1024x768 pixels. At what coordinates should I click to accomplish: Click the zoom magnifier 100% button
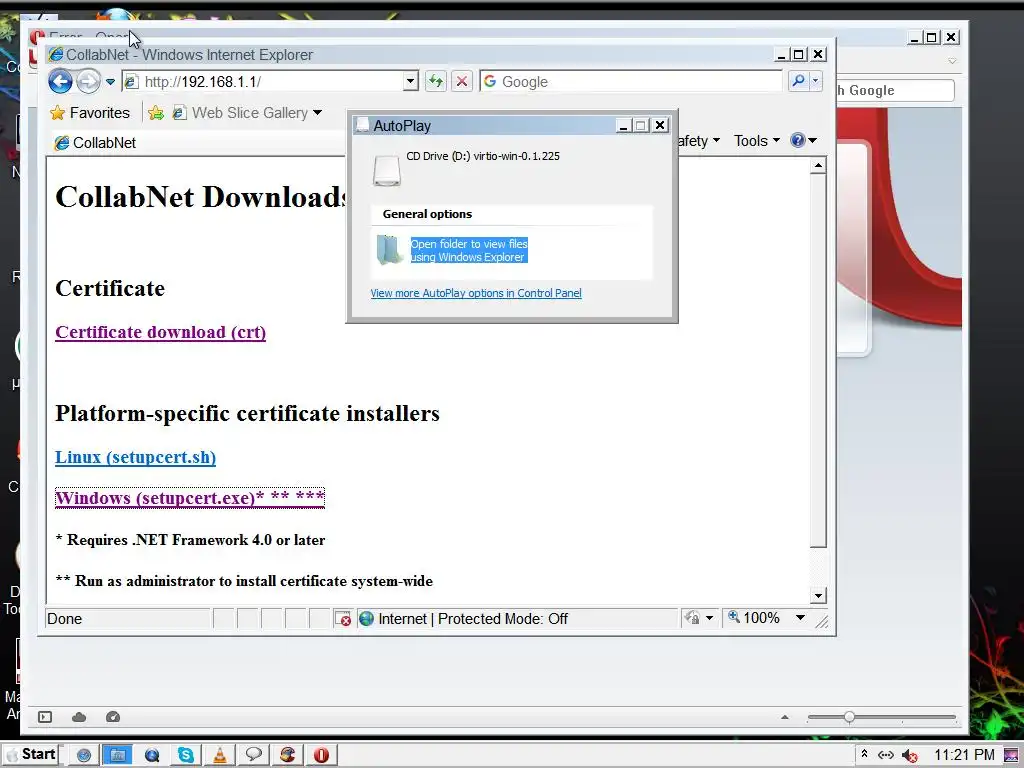point(754,618)
